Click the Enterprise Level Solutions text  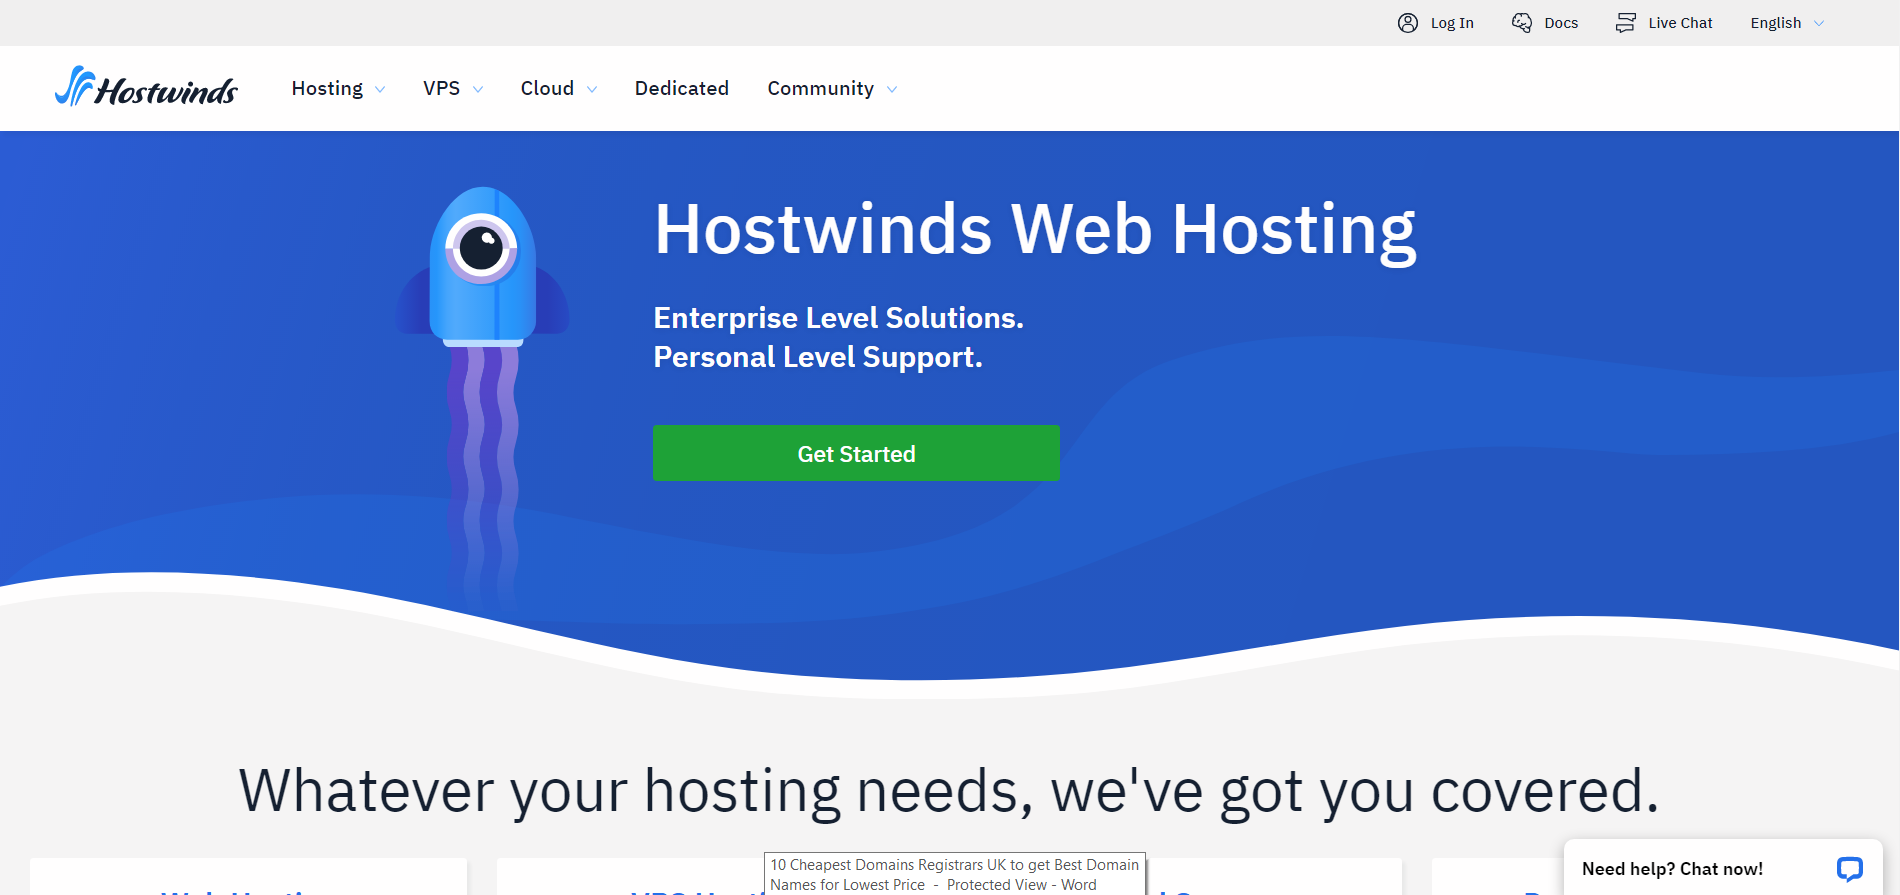point(838,318)
